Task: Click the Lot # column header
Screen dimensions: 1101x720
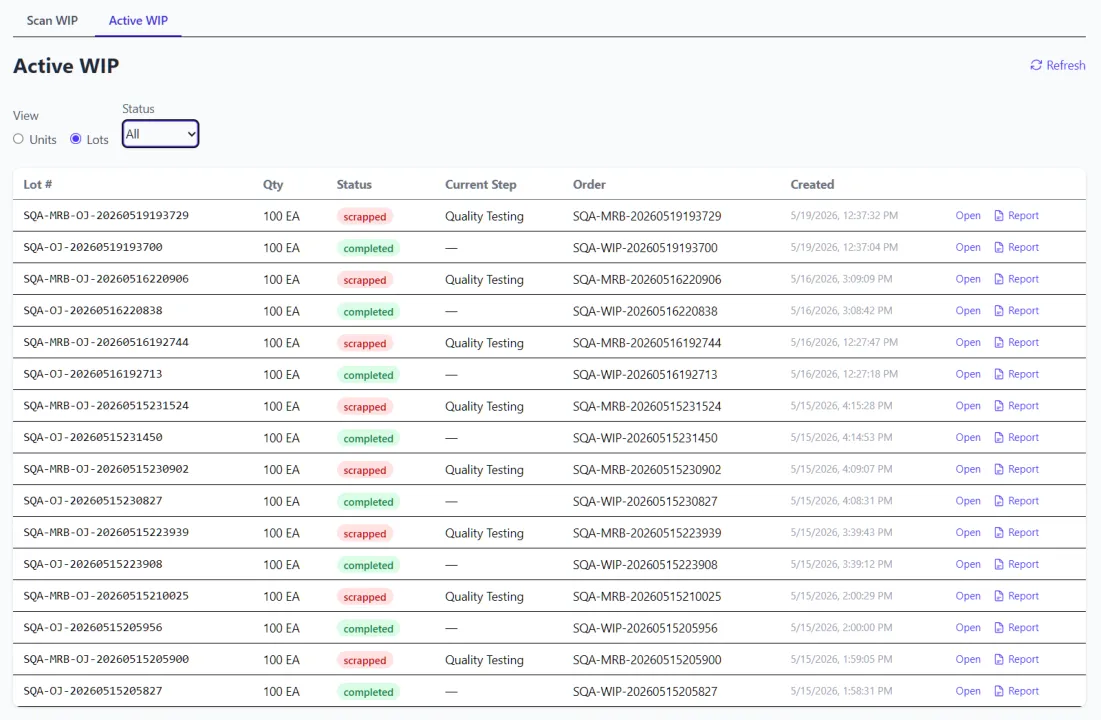Action: pyautogui.click(x=38, y=184)
